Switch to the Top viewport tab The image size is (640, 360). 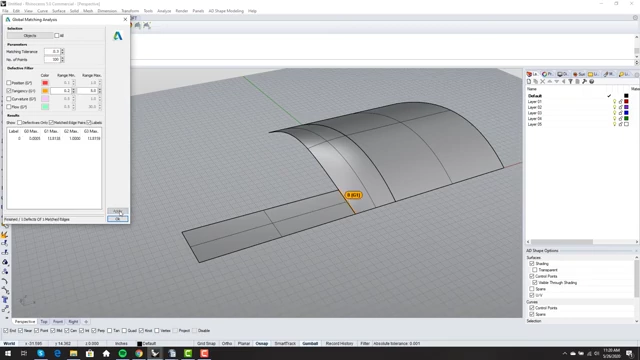click(44, 322)
